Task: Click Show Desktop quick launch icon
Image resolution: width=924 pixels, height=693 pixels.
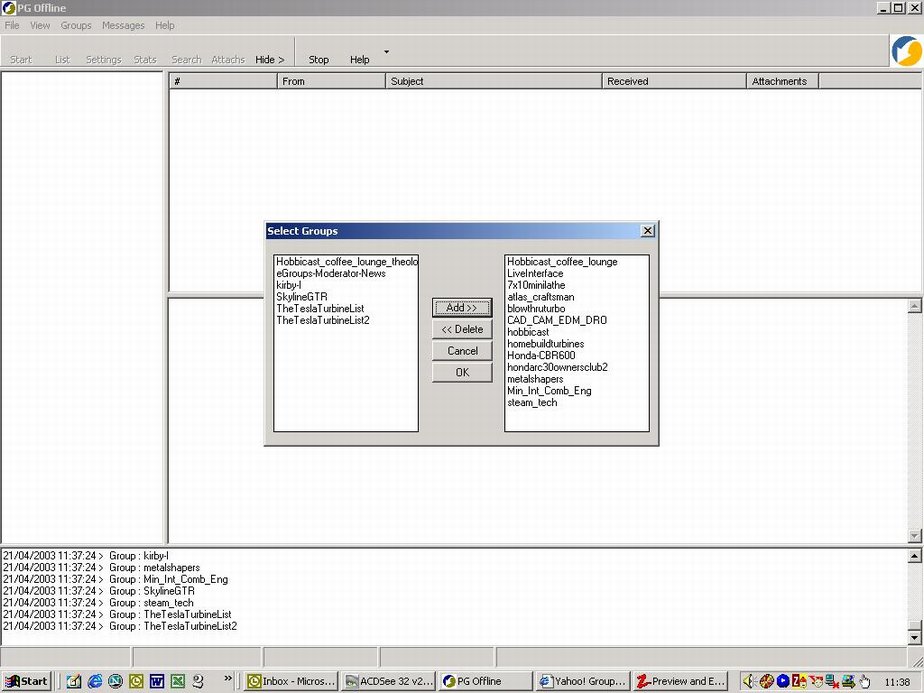Action: 74,681
